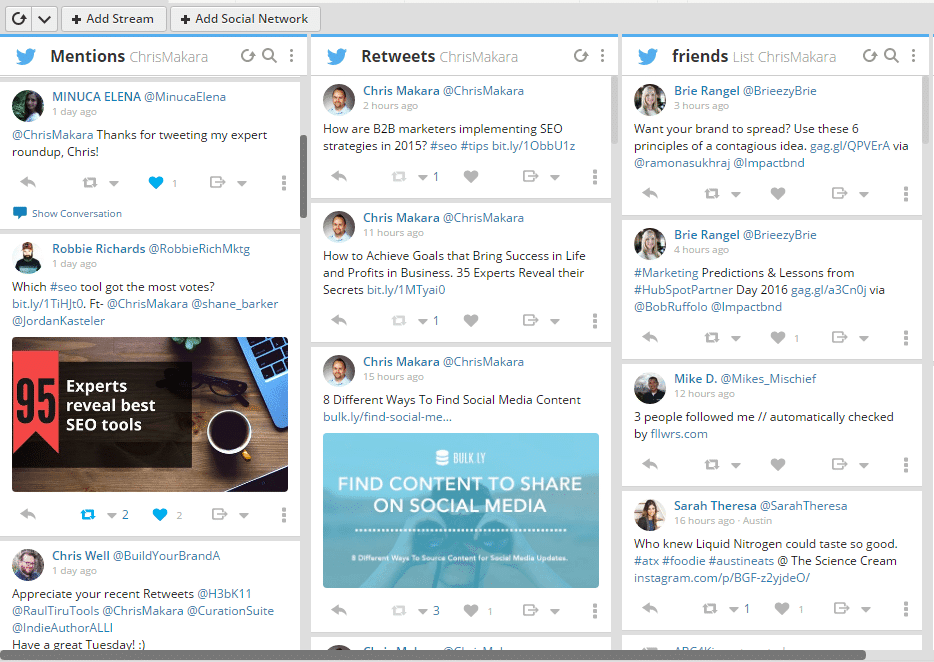Refresh the Mentions stream
This screenshot has width=934, height=662.
(x=247, y=55)
